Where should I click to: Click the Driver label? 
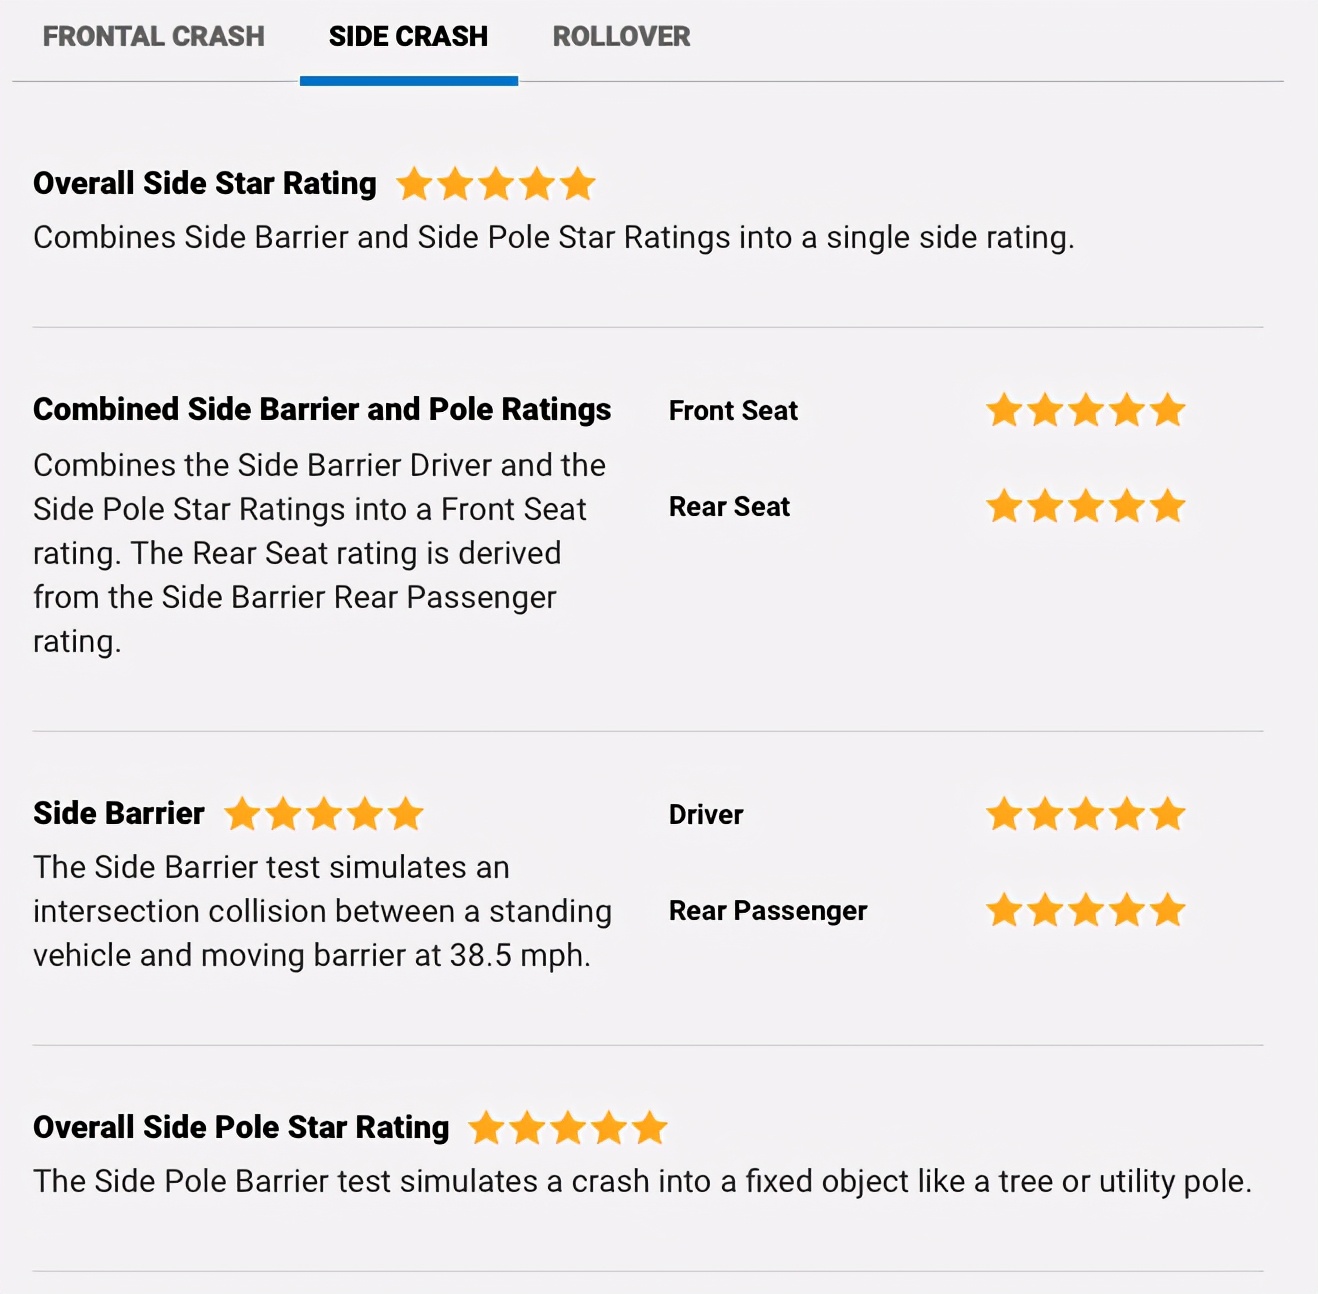(x=706, y=815)
